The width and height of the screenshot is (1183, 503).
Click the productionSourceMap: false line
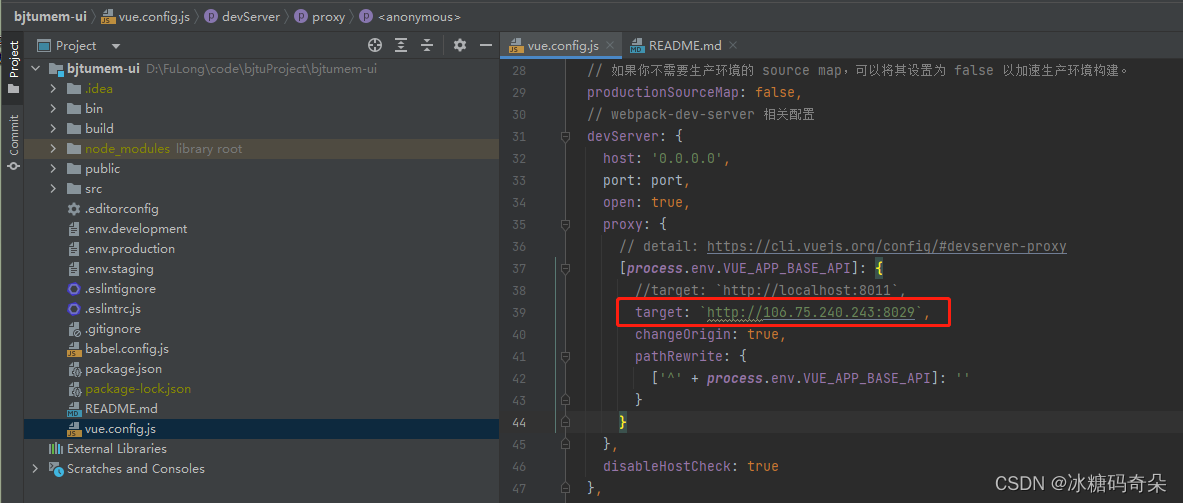click(695, 93)
